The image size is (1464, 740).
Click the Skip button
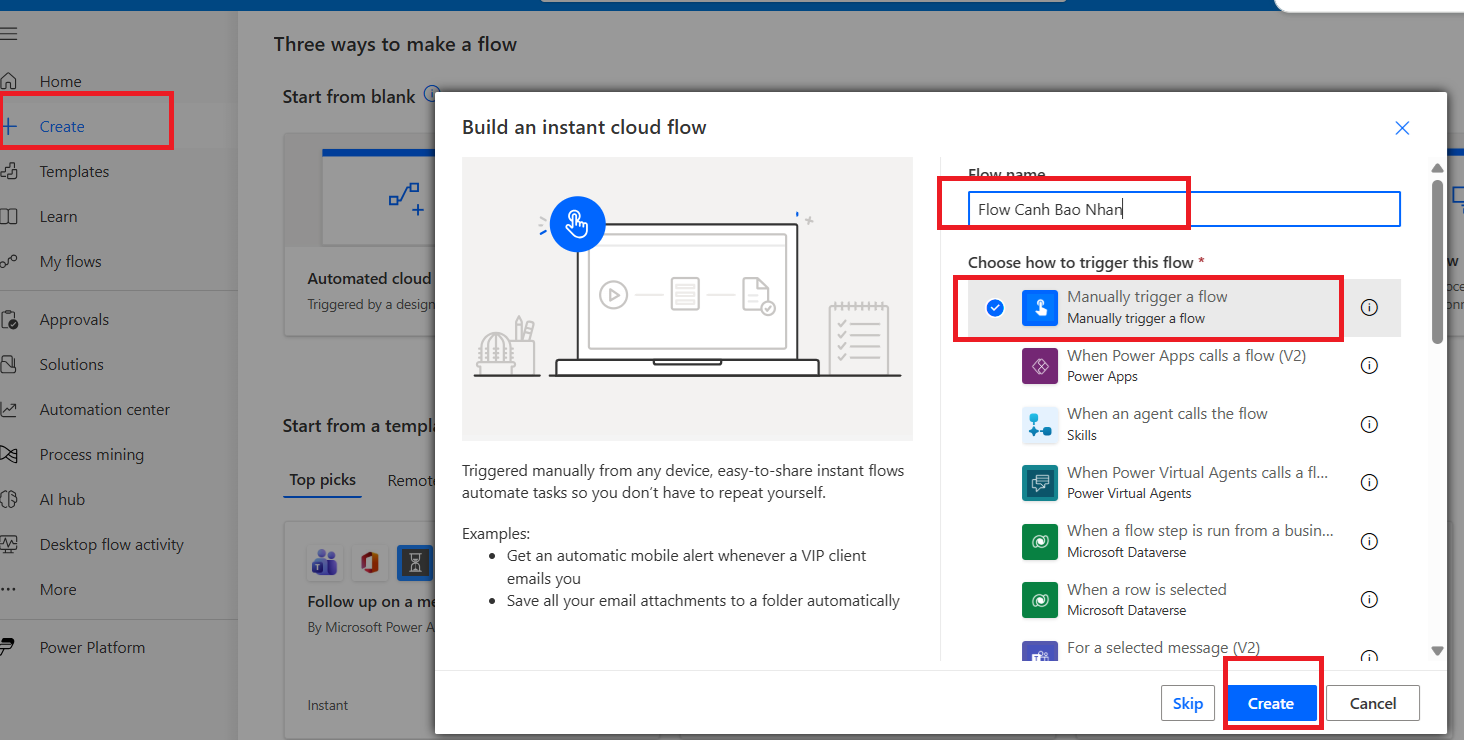(x=1187, y=703)
